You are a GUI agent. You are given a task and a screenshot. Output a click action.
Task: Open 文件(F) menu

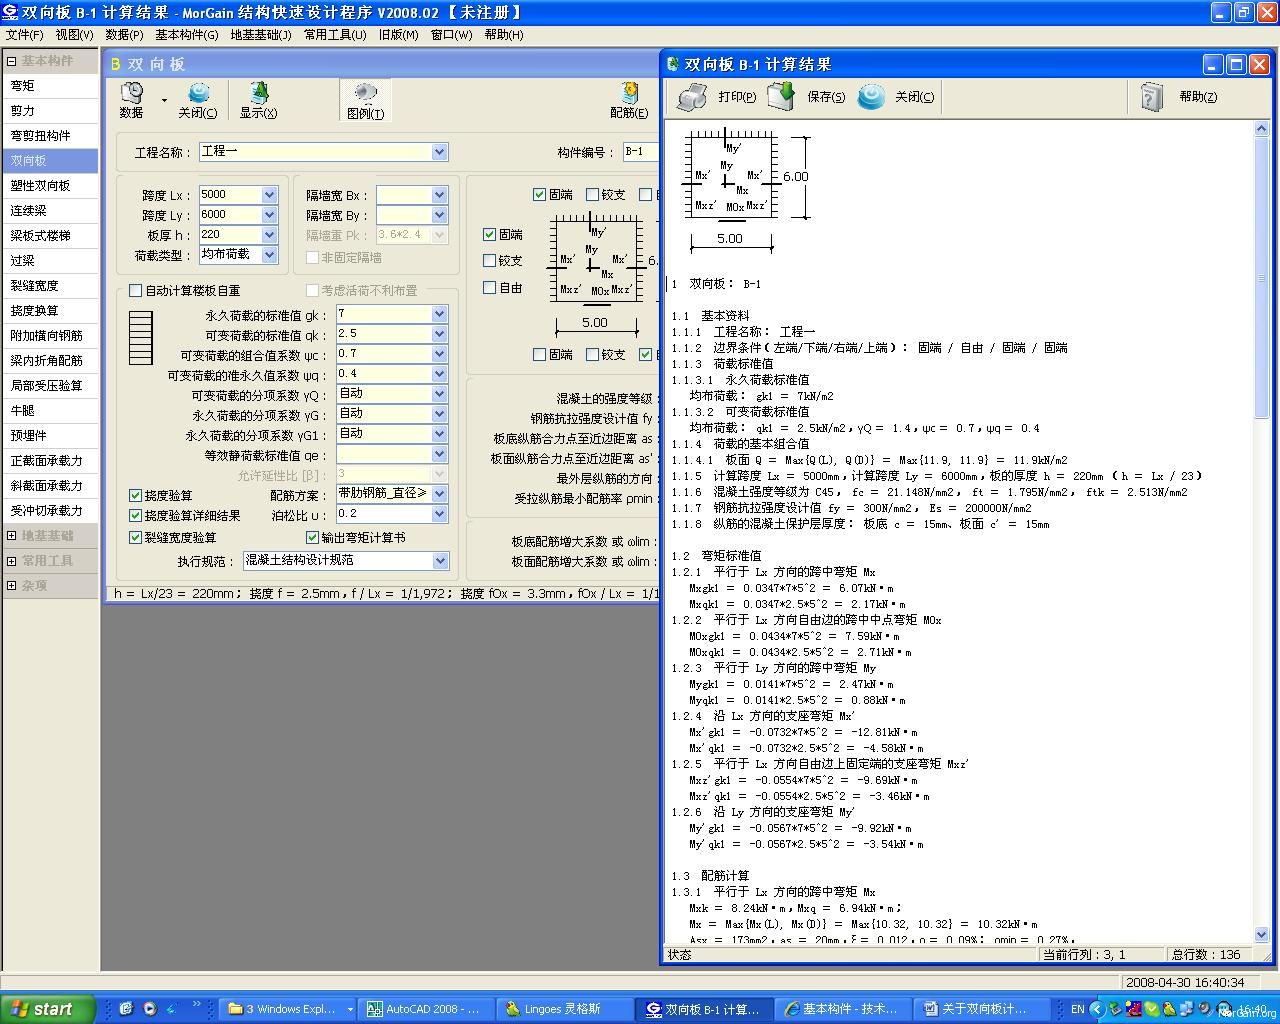click(x=24, y=34)
